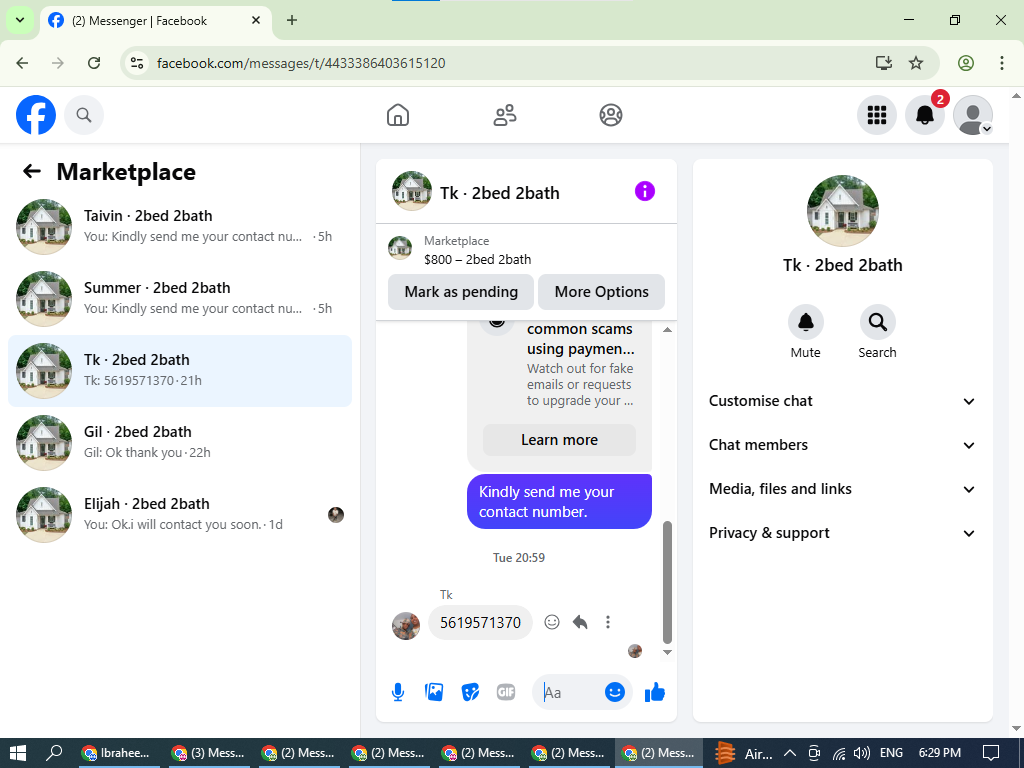The width and height of the screenshot is (1024, 768).
Task: Click Learn more about scams
Action: click(x=559, y=440)
